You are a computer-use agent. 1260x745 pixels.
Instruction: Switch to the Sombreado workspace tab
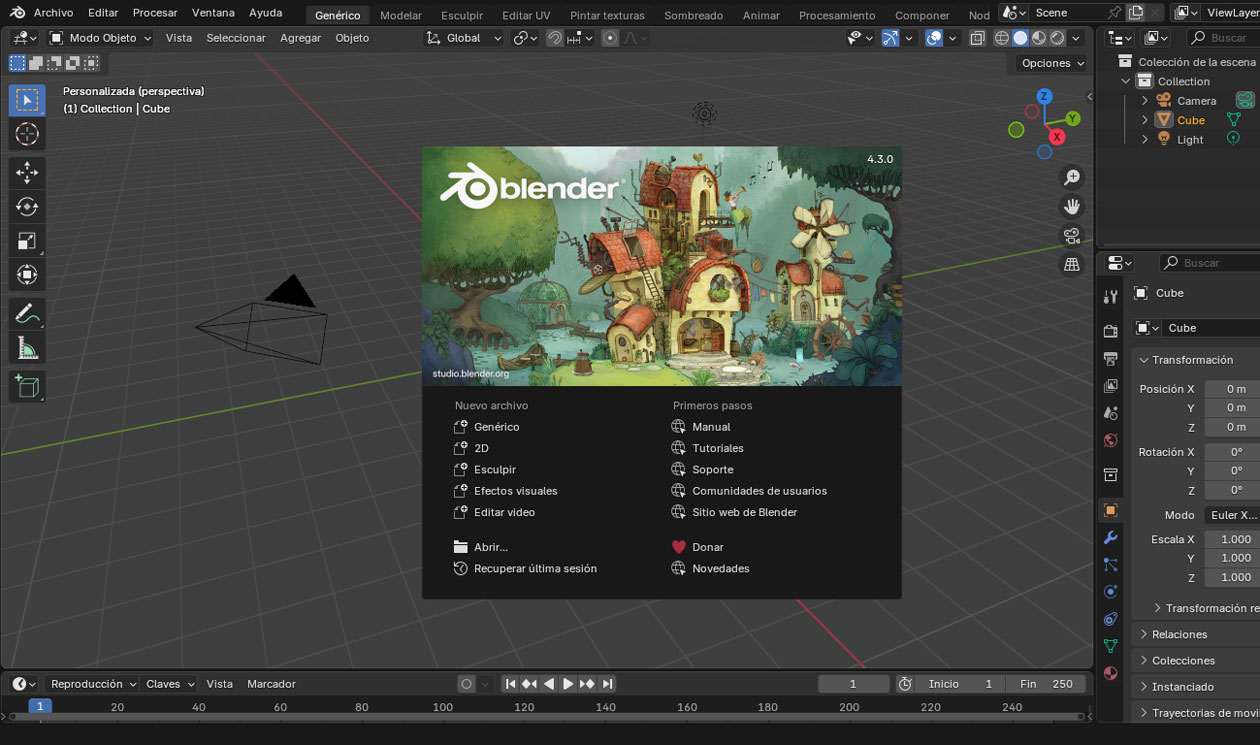[x=693, y=15]
